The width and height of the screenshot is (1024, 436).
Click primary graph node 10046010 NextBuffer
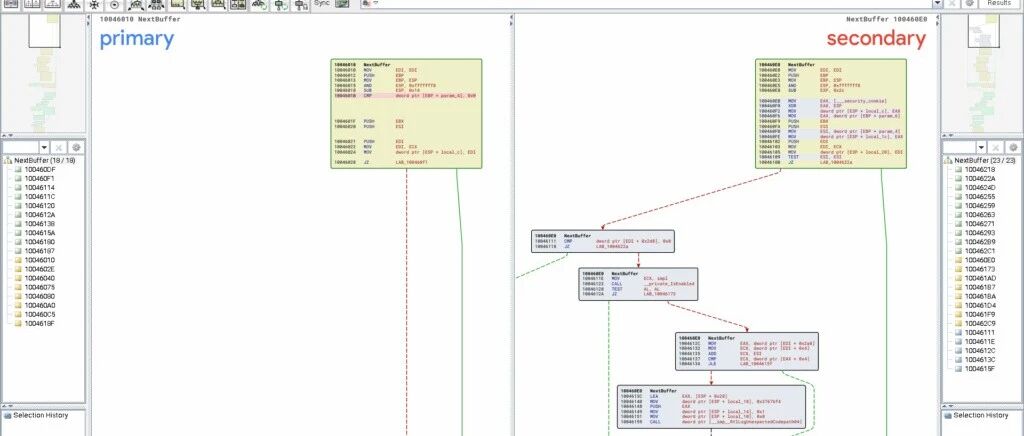(406, 114)
